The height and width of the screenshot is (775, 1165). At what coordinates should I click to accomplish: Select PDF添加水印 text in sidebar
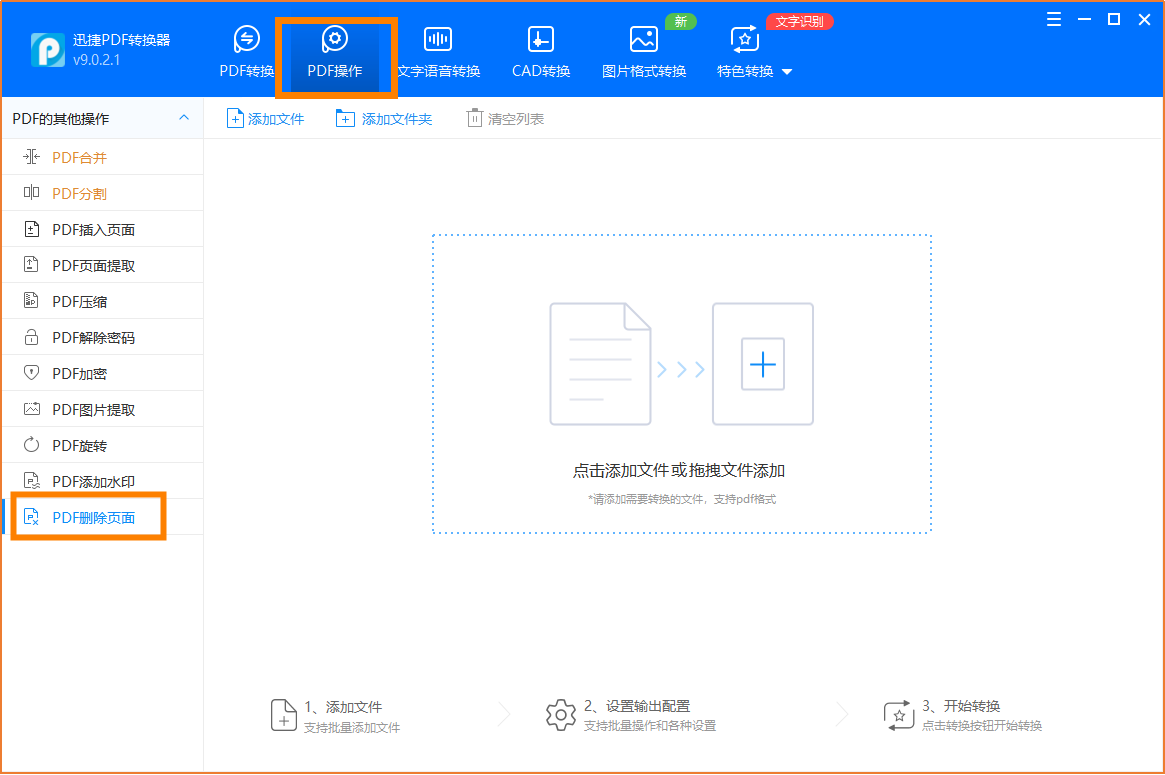coord(94,481)
